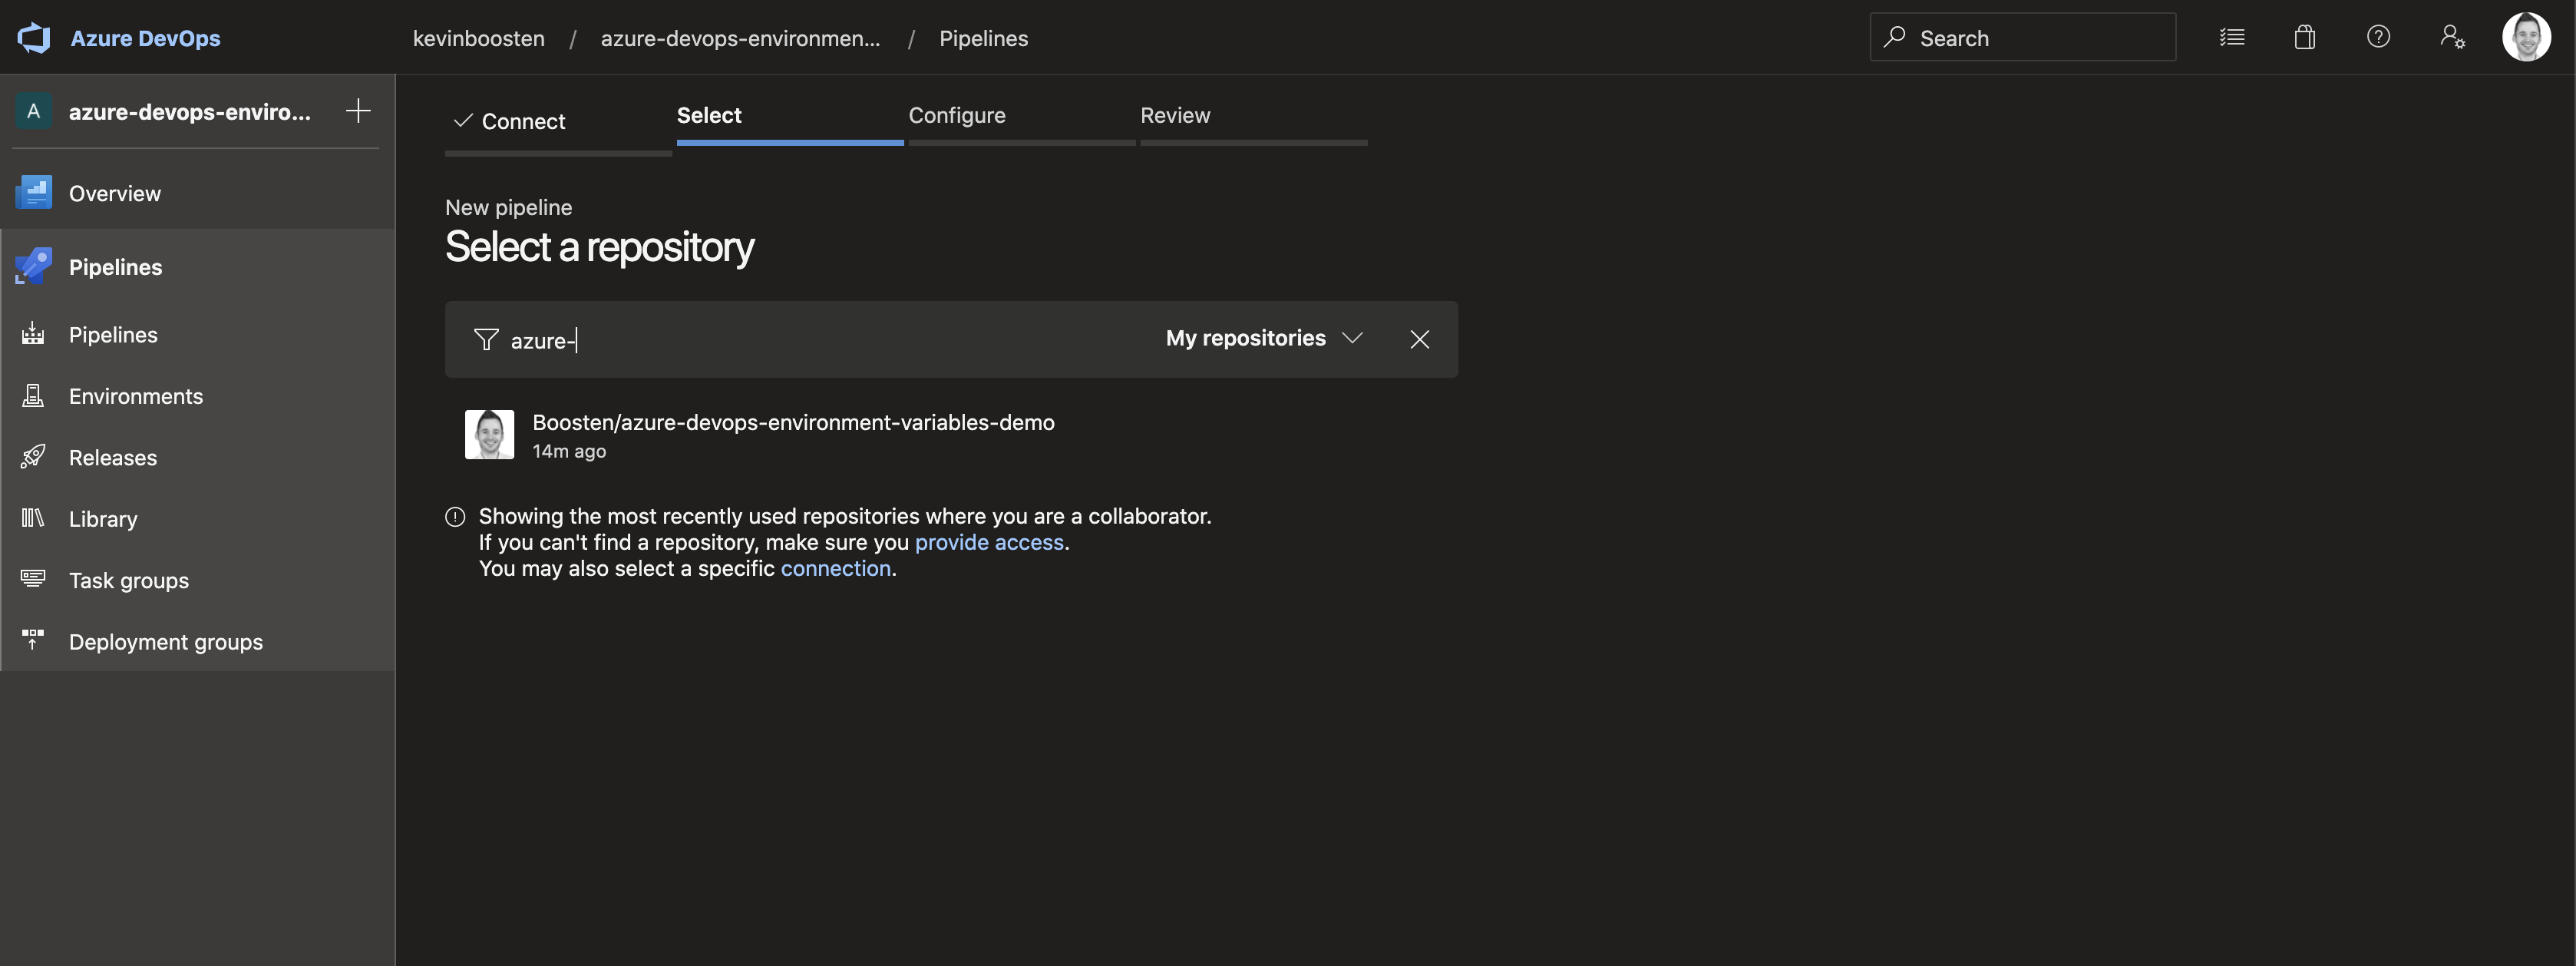The height and width of the screenshot is (966, 2576).
Task: Click the Pipelines sub-item icon
Action: coord(33,334)
